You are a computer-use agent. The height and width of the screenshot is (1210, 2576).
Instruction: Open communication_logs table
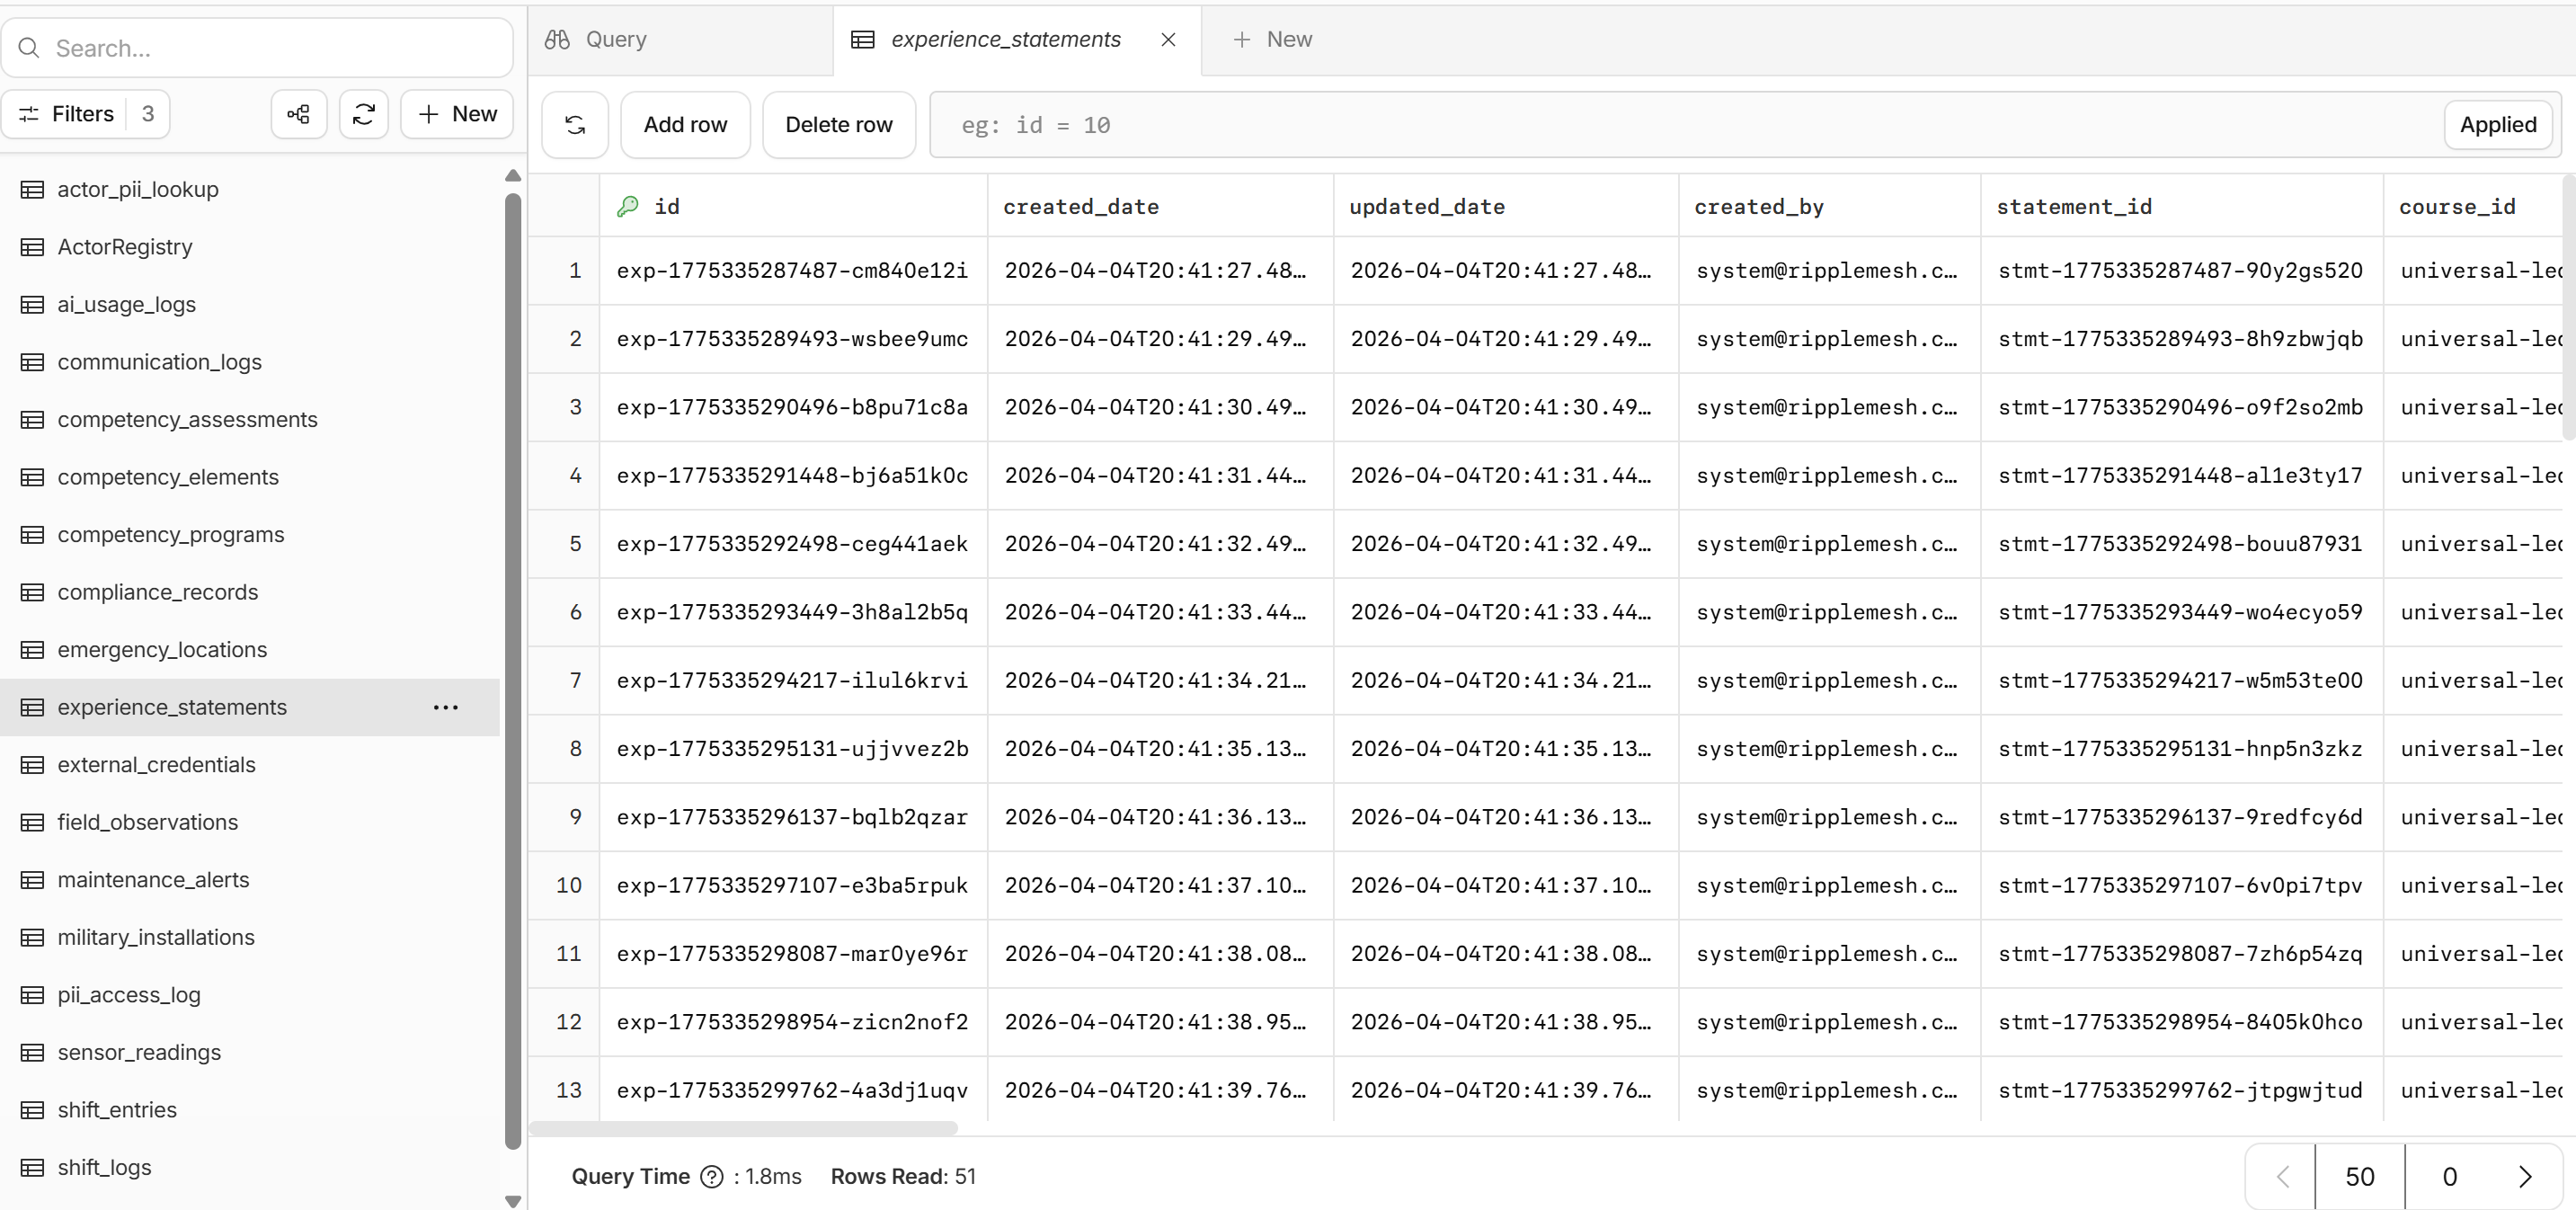(x=250, y=362)
